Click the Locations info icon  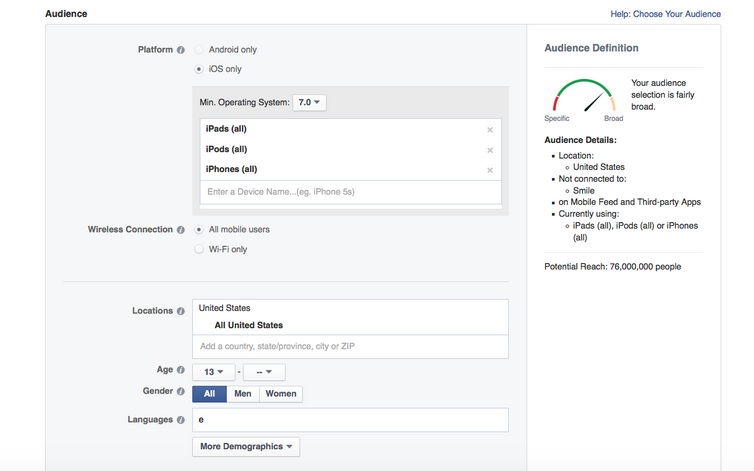[181, 311]
